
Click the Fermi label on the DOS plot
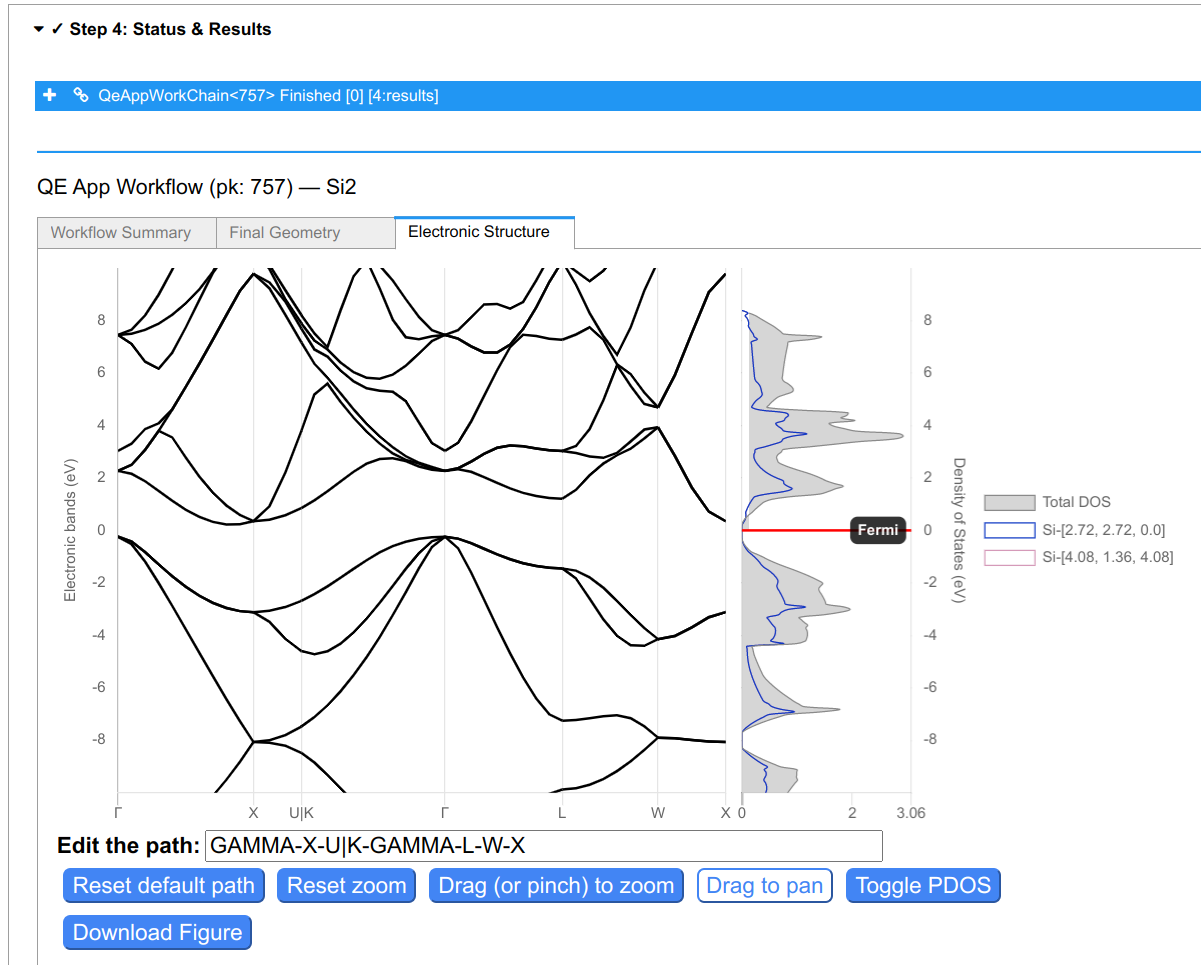[x=878, y=530]
